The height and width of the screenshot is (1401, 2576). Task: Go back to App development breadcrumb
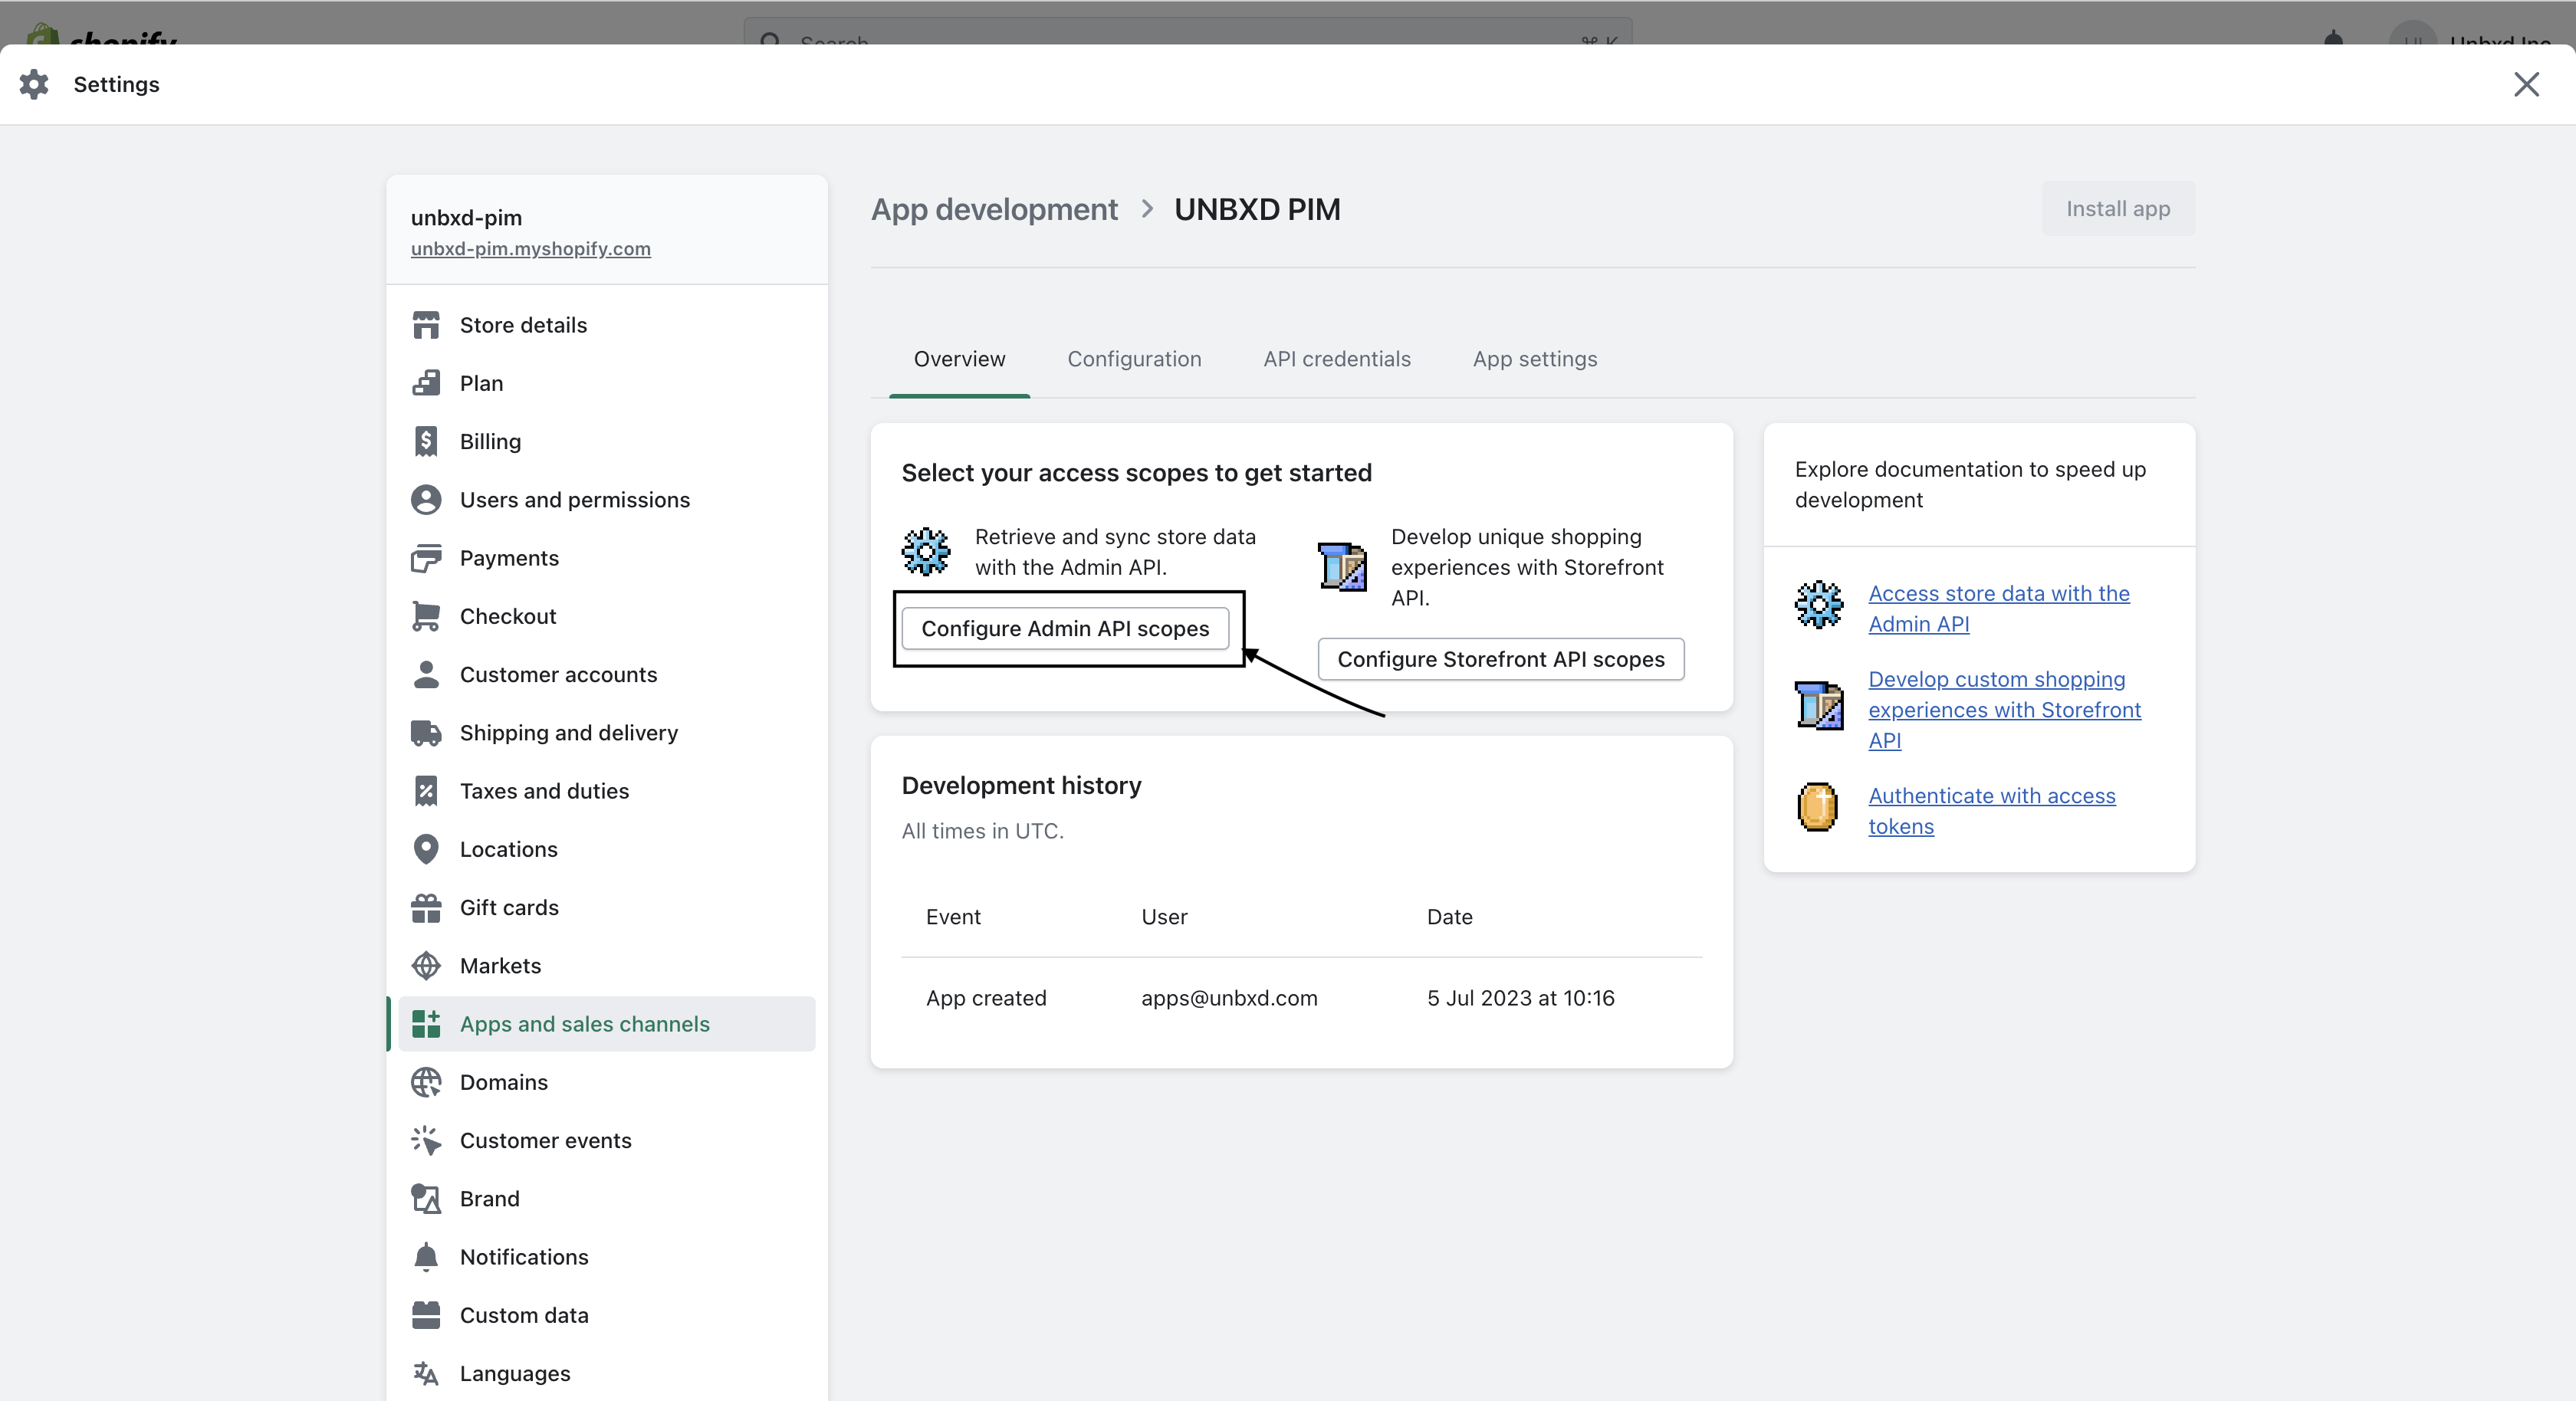tap(994, 209)
